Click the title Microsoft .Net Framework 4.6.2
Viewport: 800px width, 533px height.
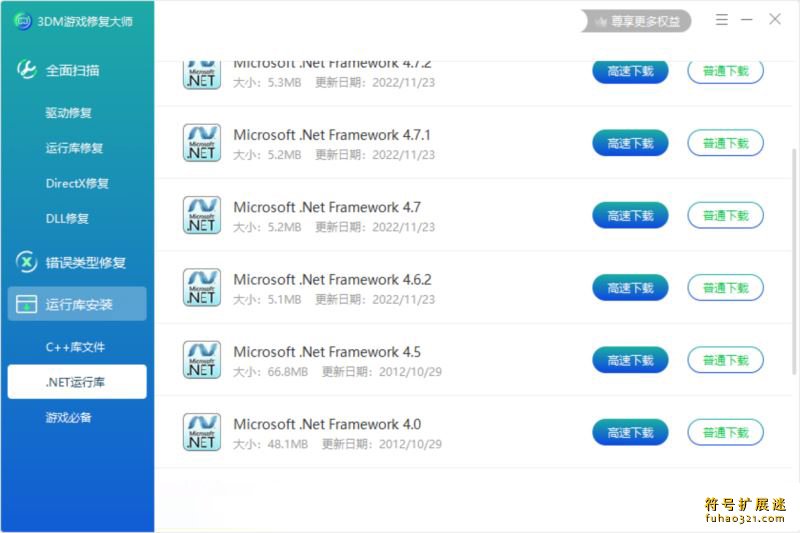(332, 280)
